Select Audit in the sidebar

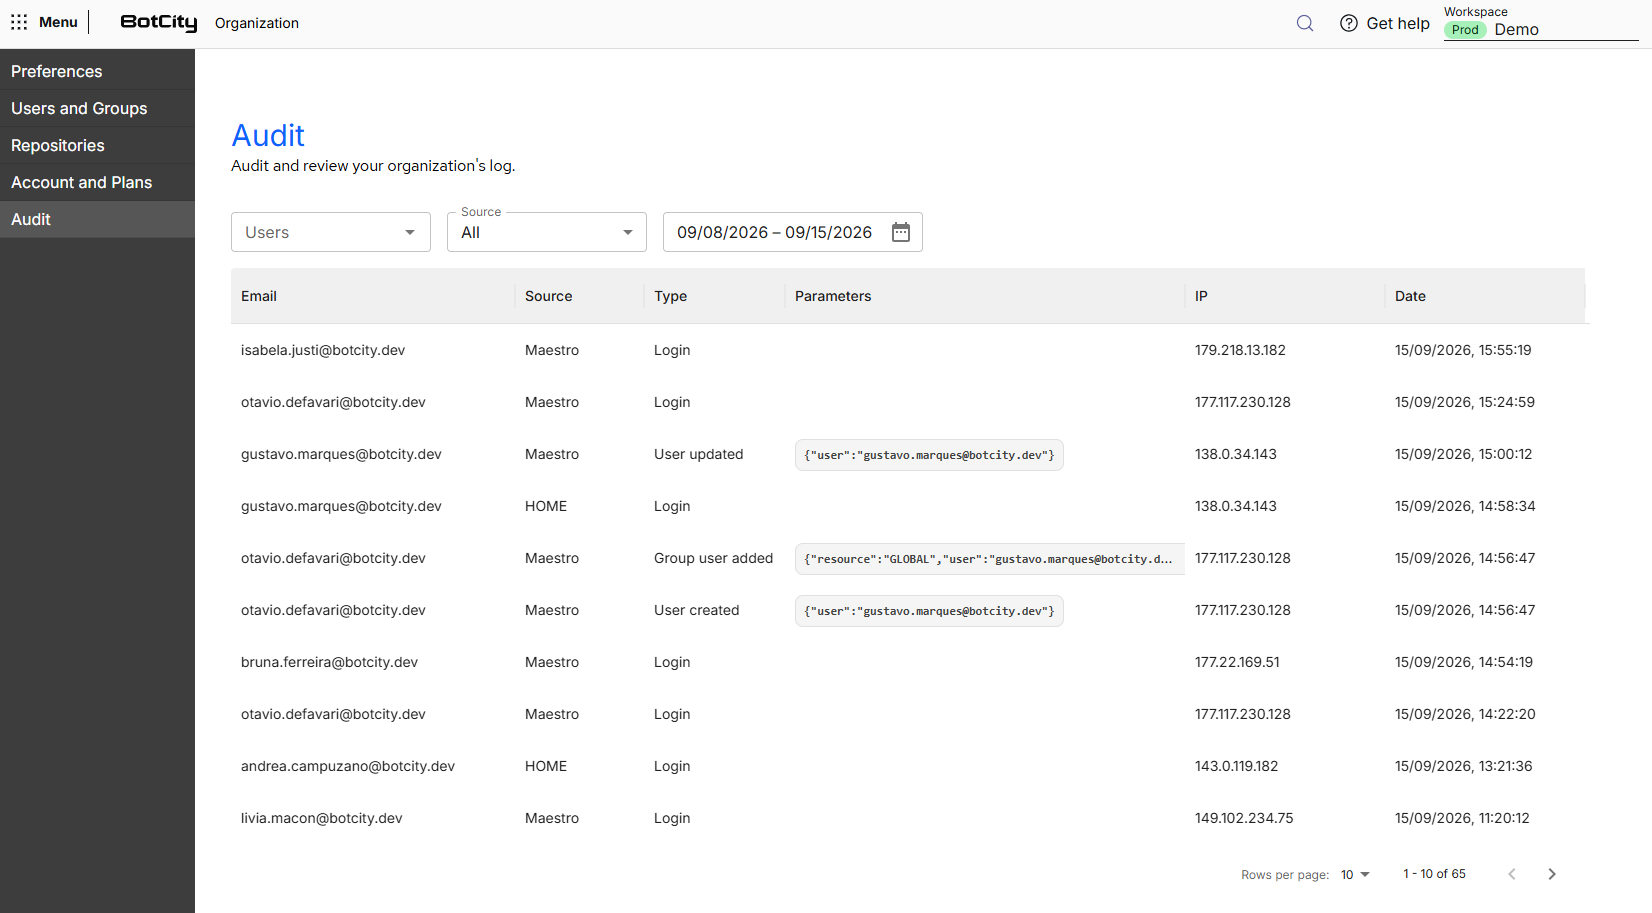click(x=97, y=219)
